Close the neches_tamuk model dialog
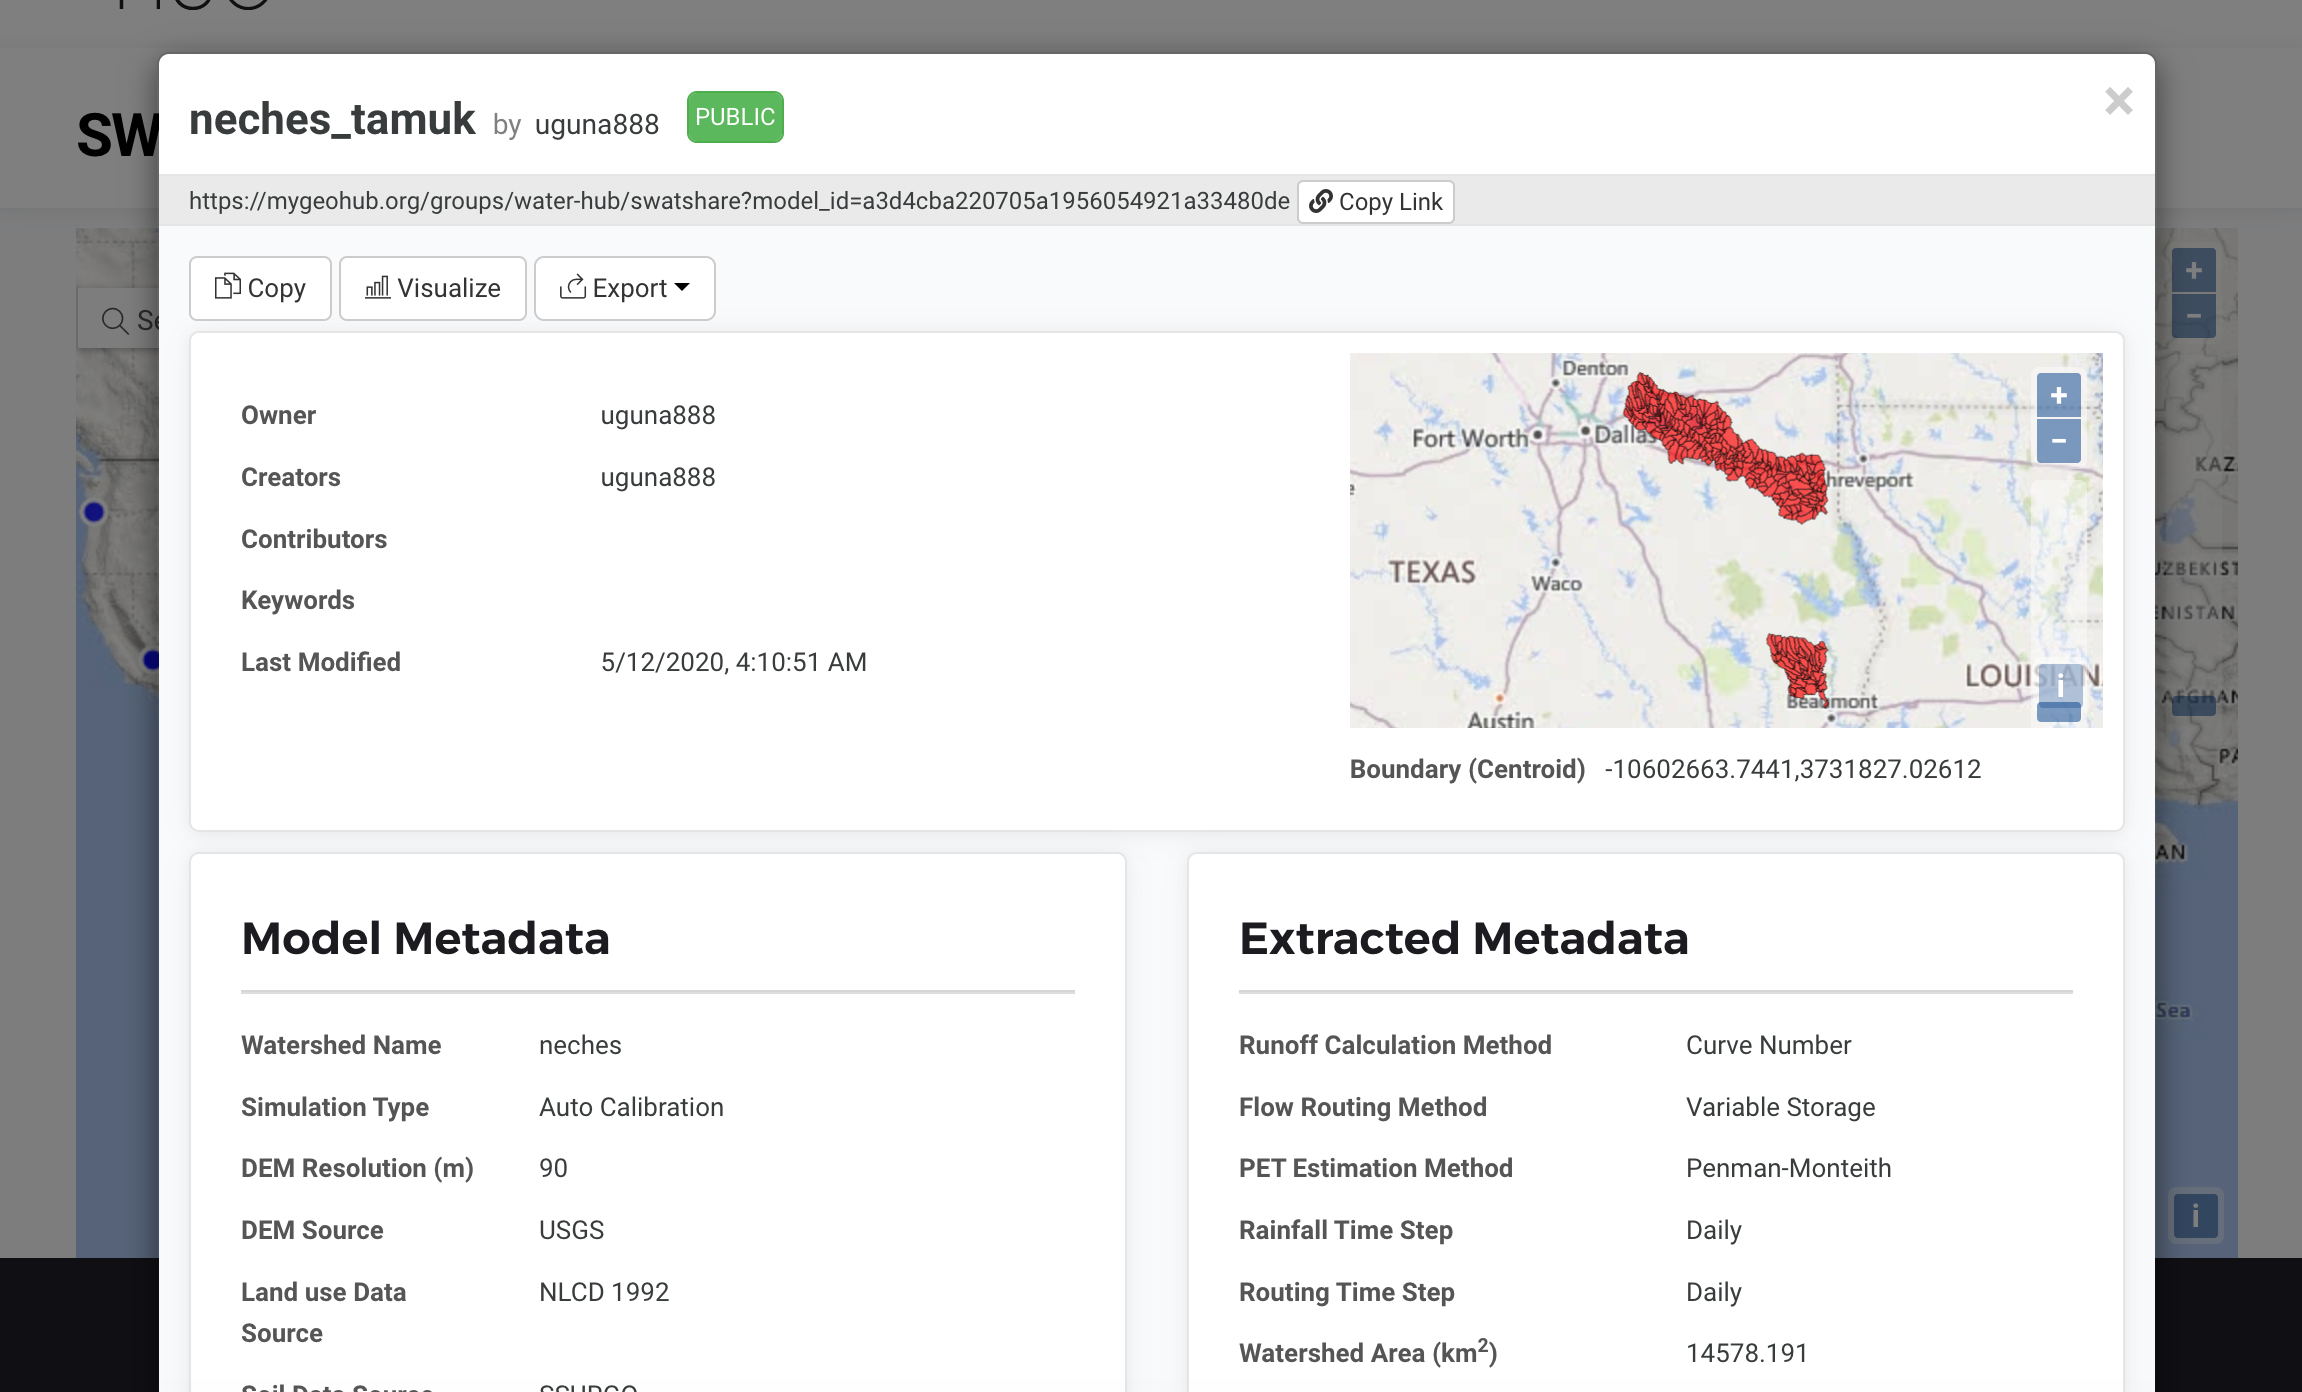2302x1392 pixels. click(x=2118, y=101)
